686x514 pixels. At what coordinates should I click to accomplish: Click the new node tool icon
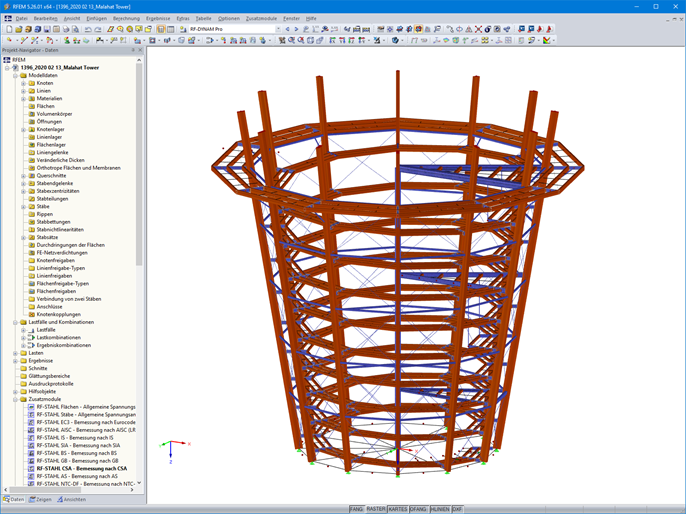click(9, 40)
